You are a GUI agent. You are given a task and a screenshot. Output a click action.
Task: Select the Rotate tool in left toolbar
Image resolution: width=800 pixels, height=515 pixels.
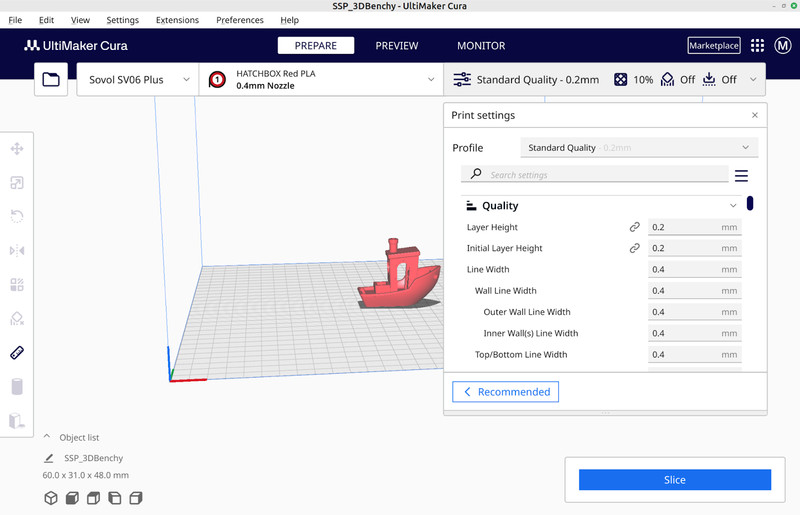click(x=17, y=216)
